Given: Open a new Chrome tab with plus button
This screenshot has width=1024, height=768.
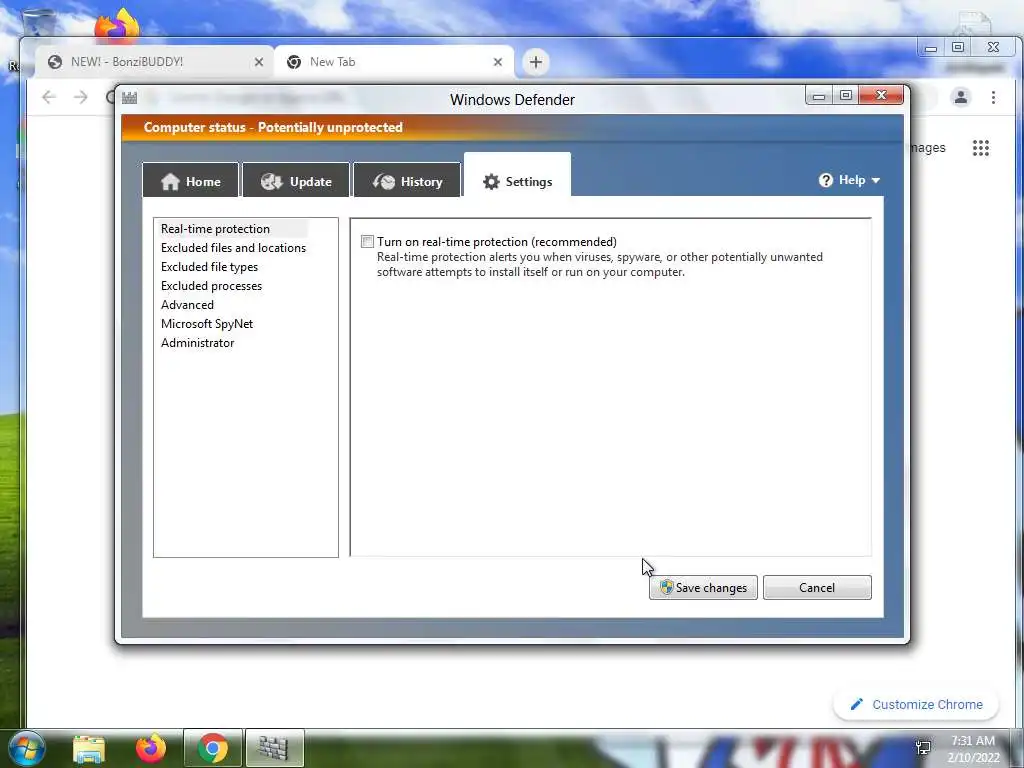Looking at the screenshot, I should coord(536,62).
